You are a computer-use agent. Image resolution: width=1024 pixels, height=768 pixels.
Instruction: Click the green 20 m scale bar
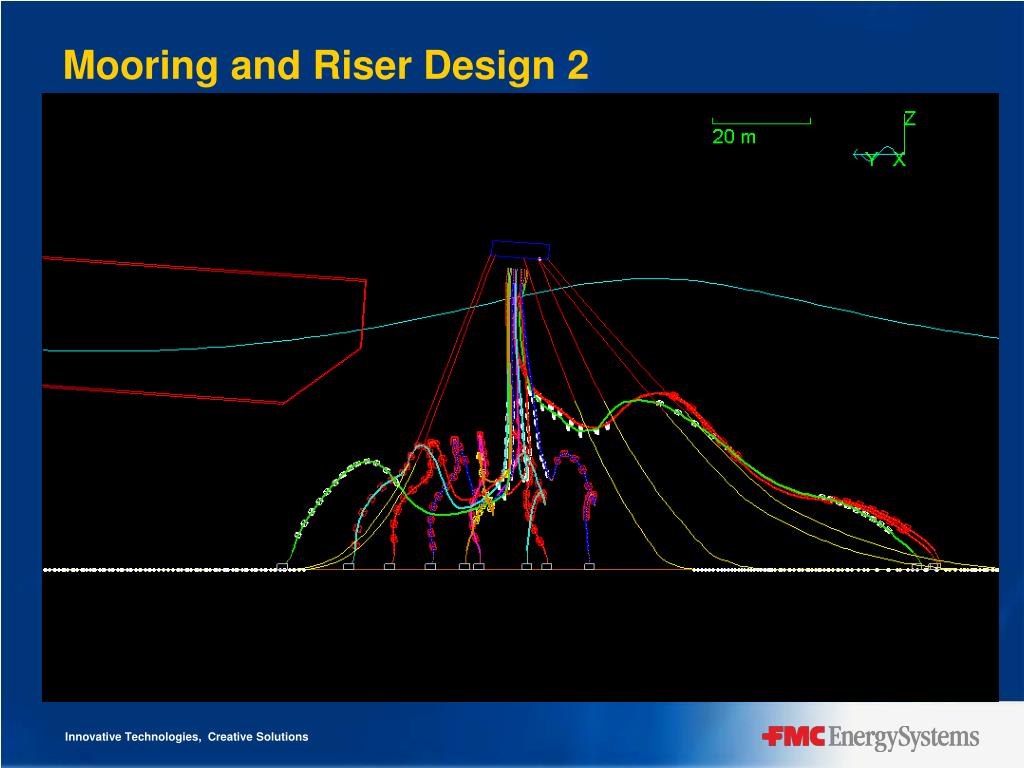(761, 121)
